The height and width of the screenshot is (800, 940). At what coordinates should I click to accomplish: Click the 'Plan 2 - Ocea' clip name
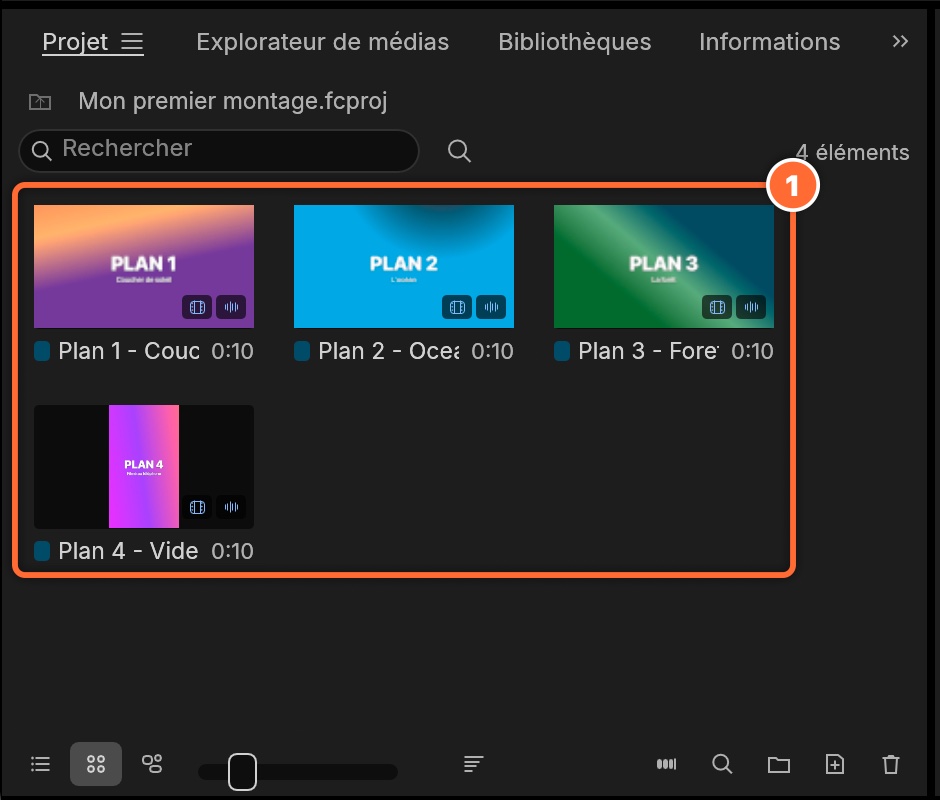coord(388,351)
